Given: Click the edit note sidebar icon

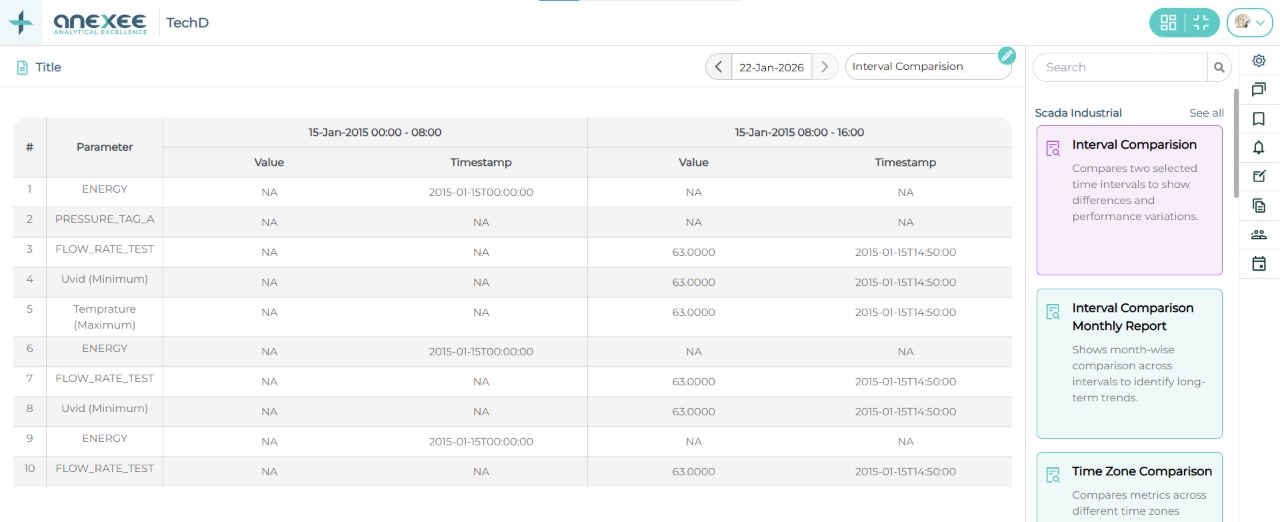Looking at the screenshot, I should coord(1259,177).
